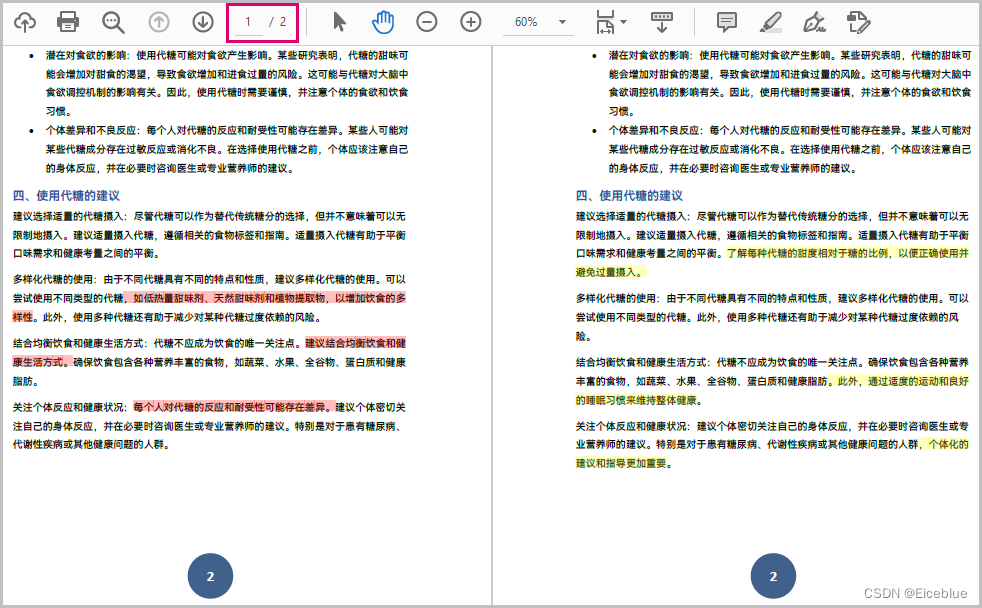Image resolution: width=982 pixels, height=608 pixels.
Task: Click yellow highlighted text 建议和指导更加重要
Action: [x=623, y=463]
